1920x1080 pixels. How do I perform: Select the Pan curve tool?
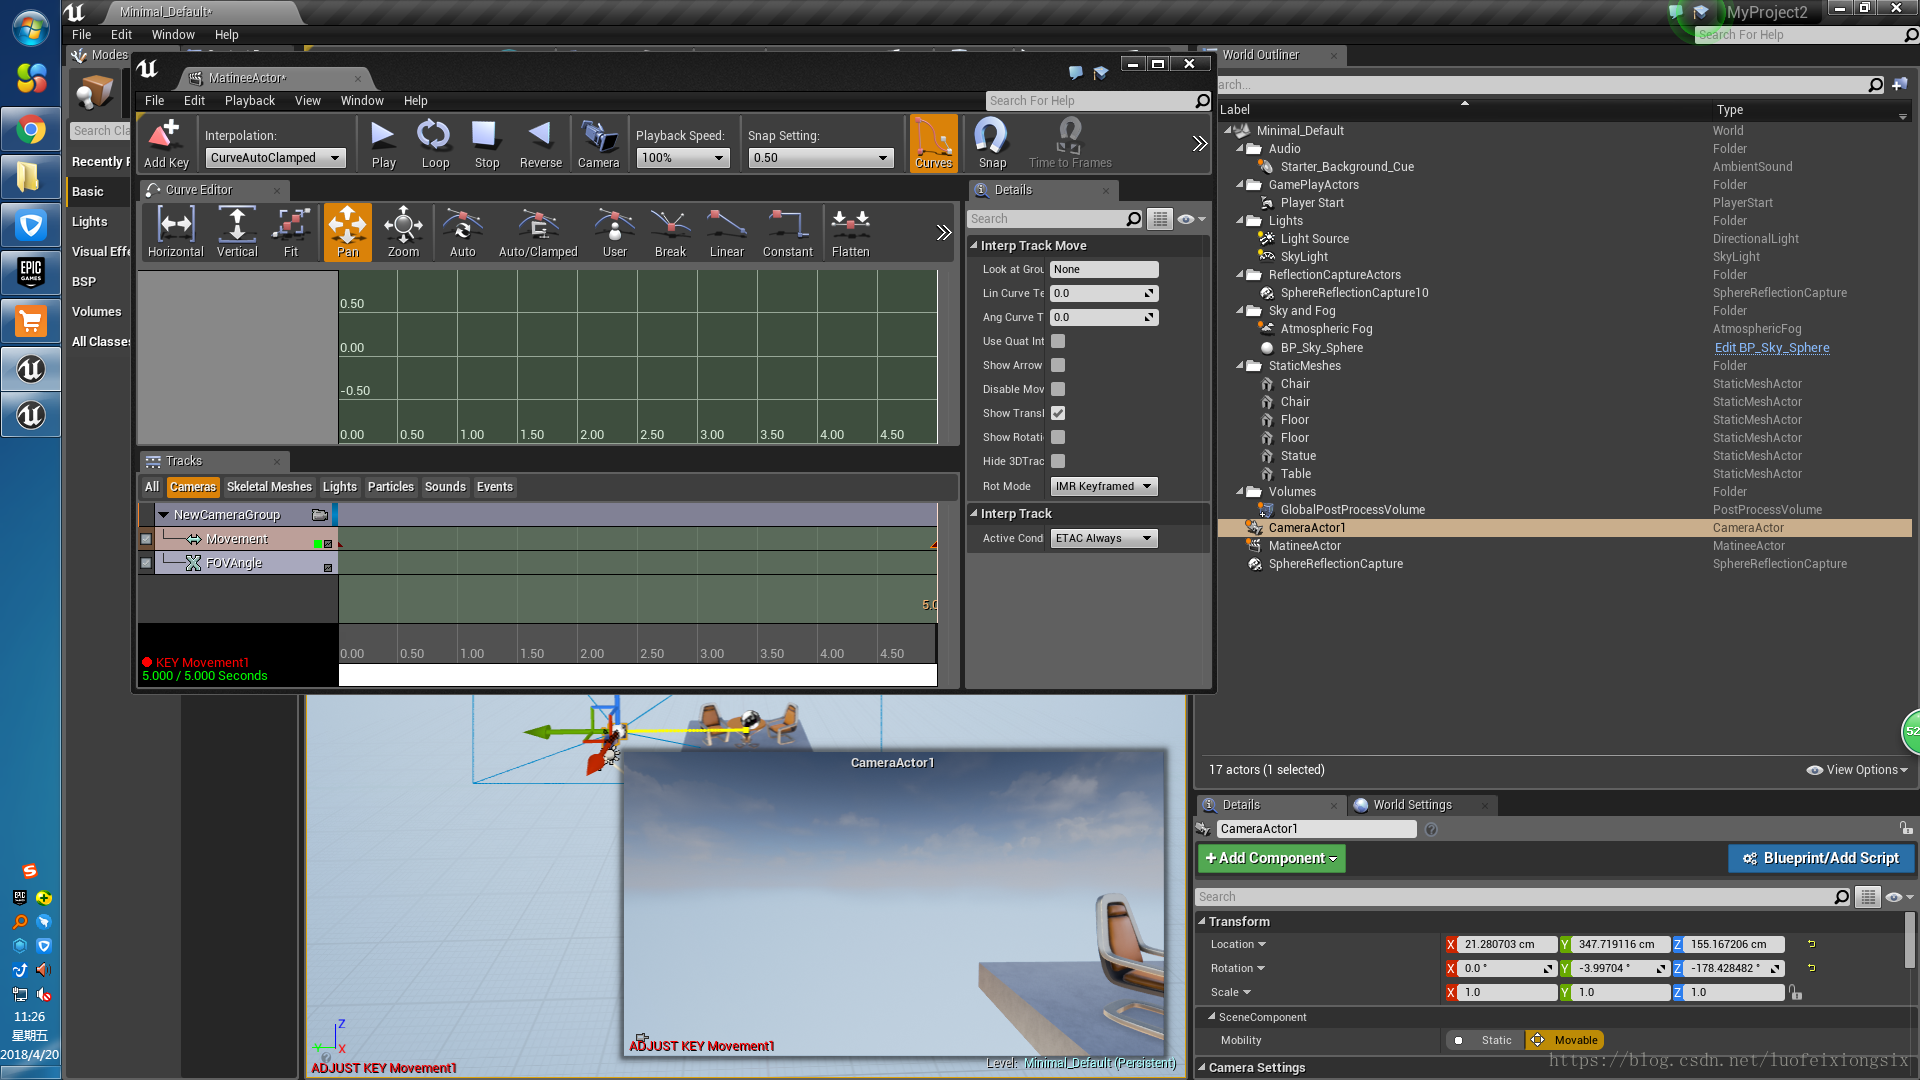click(347, 232)
